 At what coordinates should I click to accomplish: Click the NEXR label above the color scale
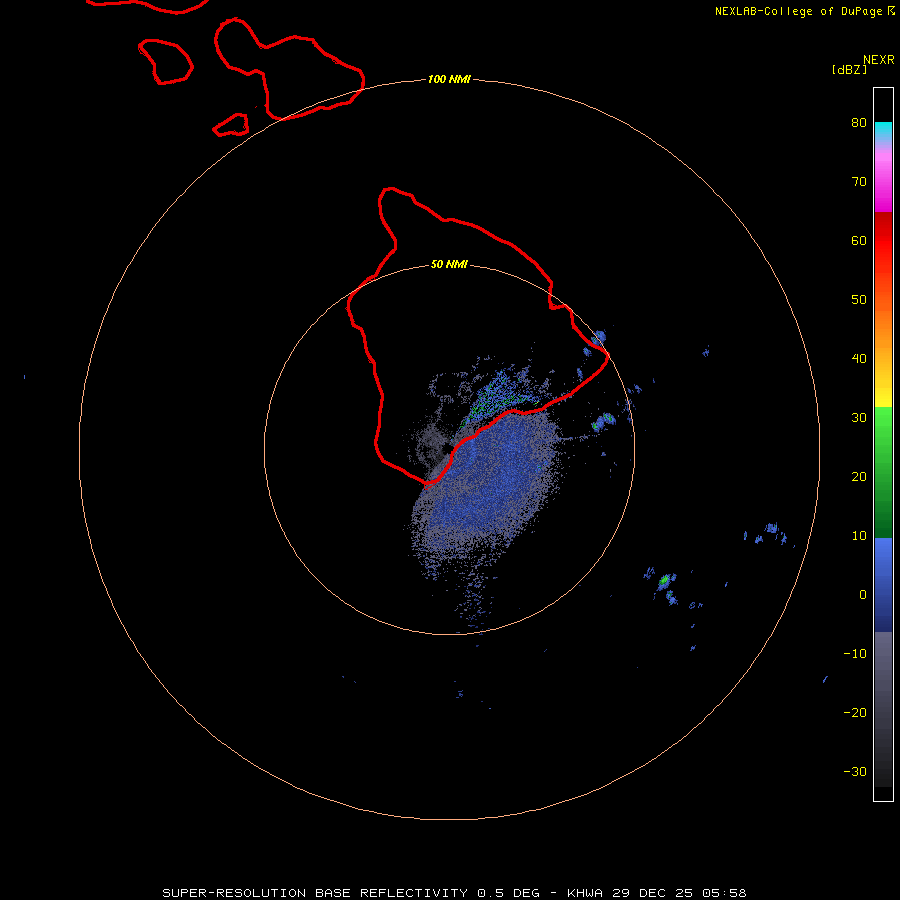pyautogui.click(x=878, y=60)
